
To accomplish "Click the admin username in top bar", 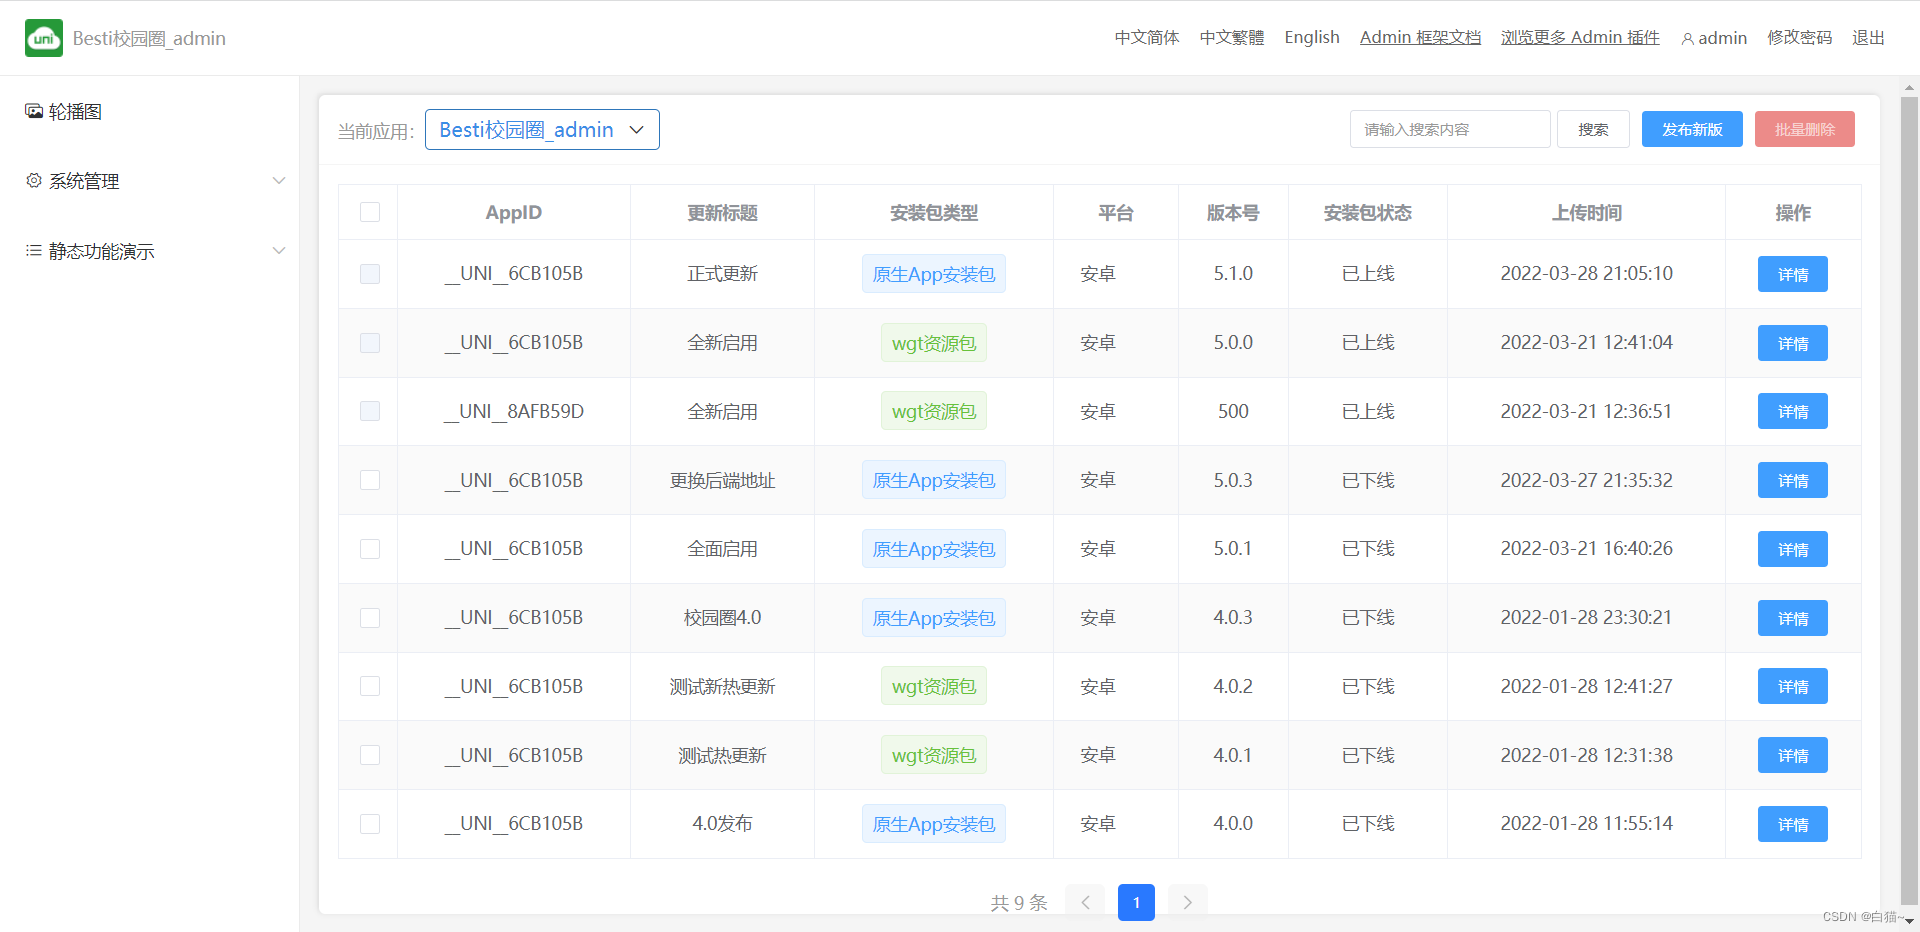I will (x=1722, y=38).
